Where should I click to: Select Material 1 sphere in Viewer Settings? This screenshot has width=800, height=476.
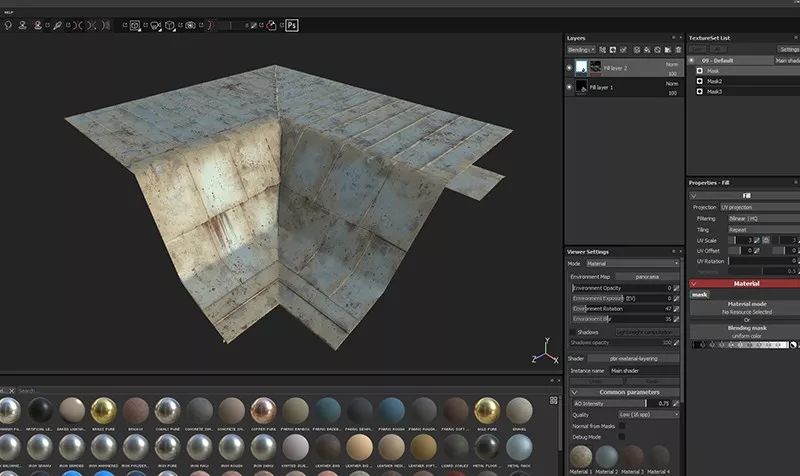[x=581, y=456]
